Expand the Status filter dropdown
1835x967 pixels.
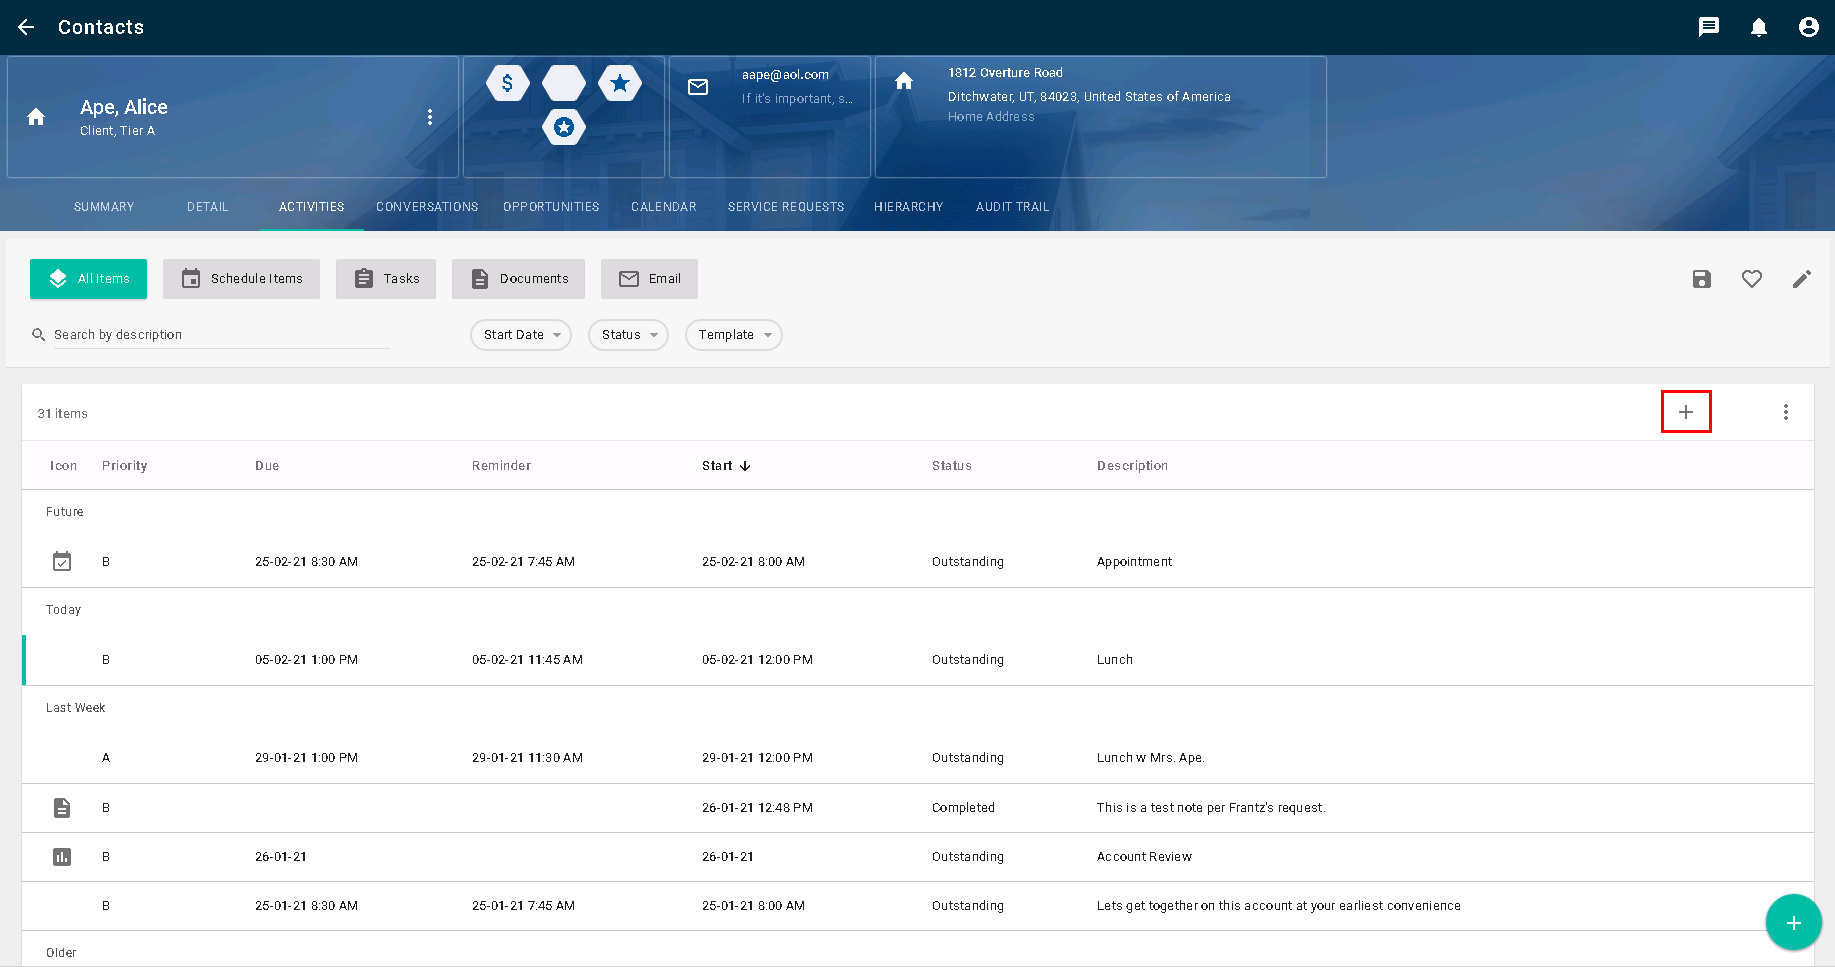pos(628,335)
